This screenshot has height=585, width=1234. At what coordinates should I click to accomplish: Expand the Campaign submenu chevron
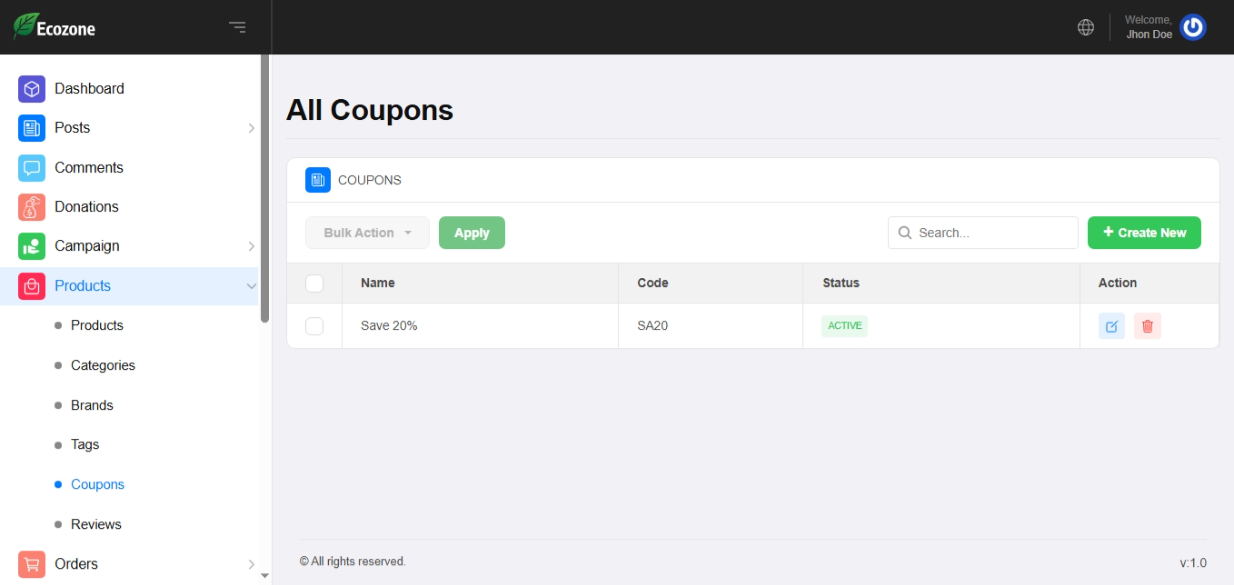[x=251, y=246]
